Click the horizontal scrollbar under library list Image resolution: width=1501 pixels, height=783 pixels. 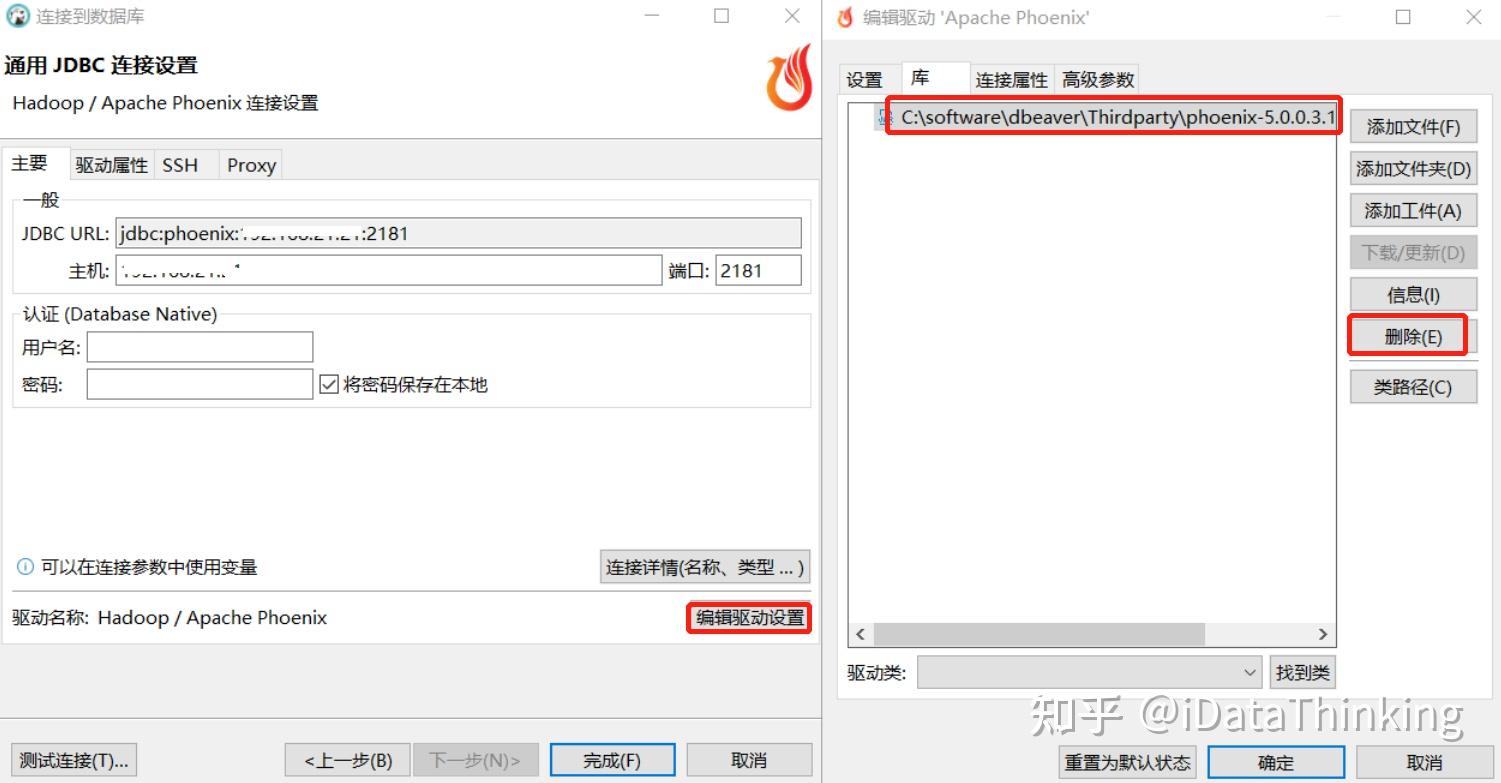[1039, 634]
